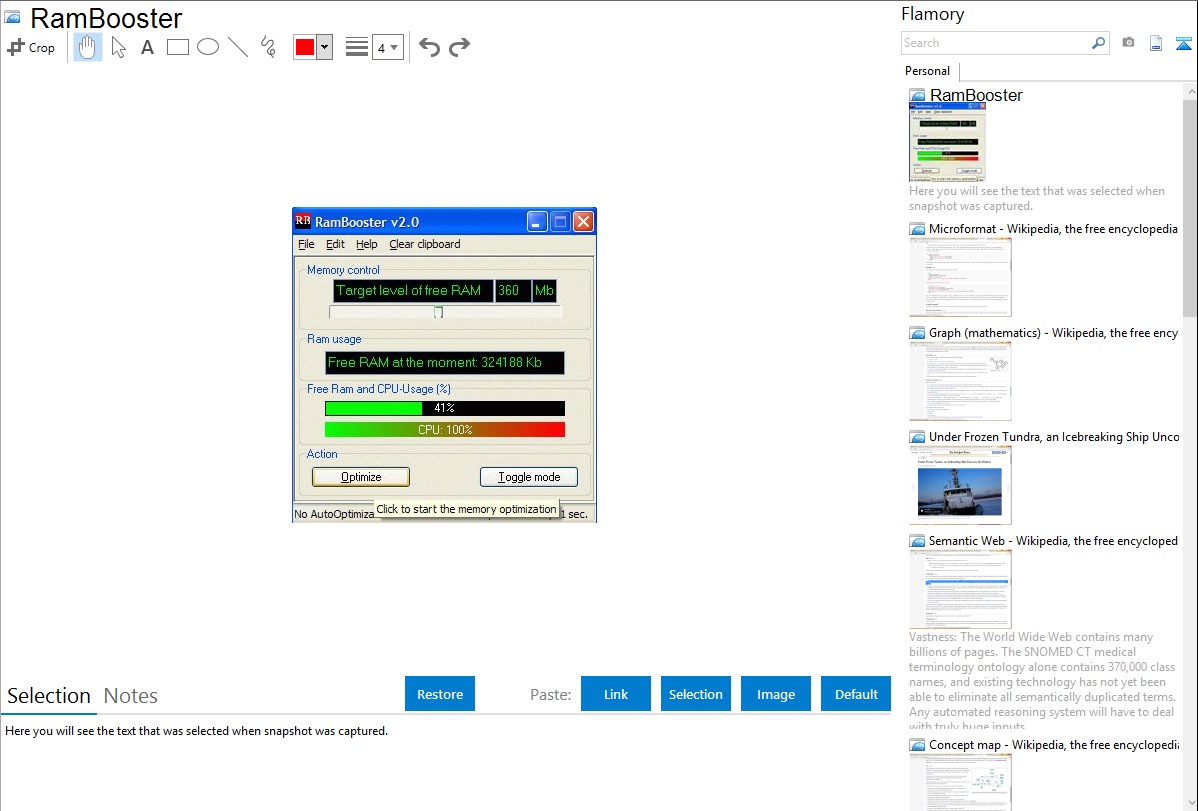Viewport: 1198px width, 811px height.
Task: Click the red annotation color swatch
Action: pos(305,47)
